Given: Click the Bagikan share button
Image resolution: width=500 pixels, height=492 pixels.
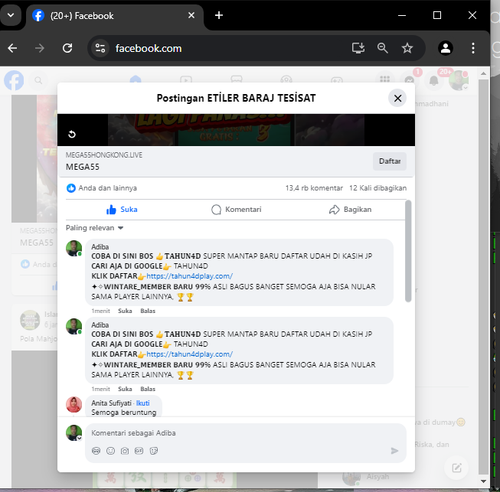Looking at the screenshot, I should 350,210.
